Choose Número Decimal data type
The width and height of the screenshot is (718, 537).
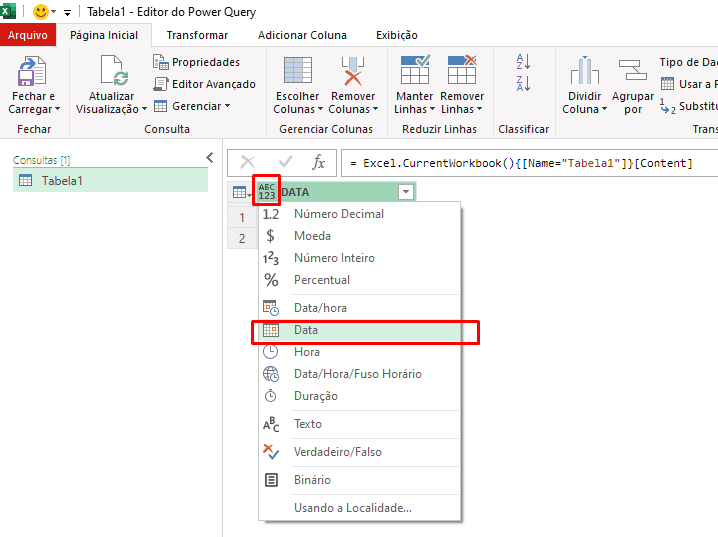coord(359,214)
